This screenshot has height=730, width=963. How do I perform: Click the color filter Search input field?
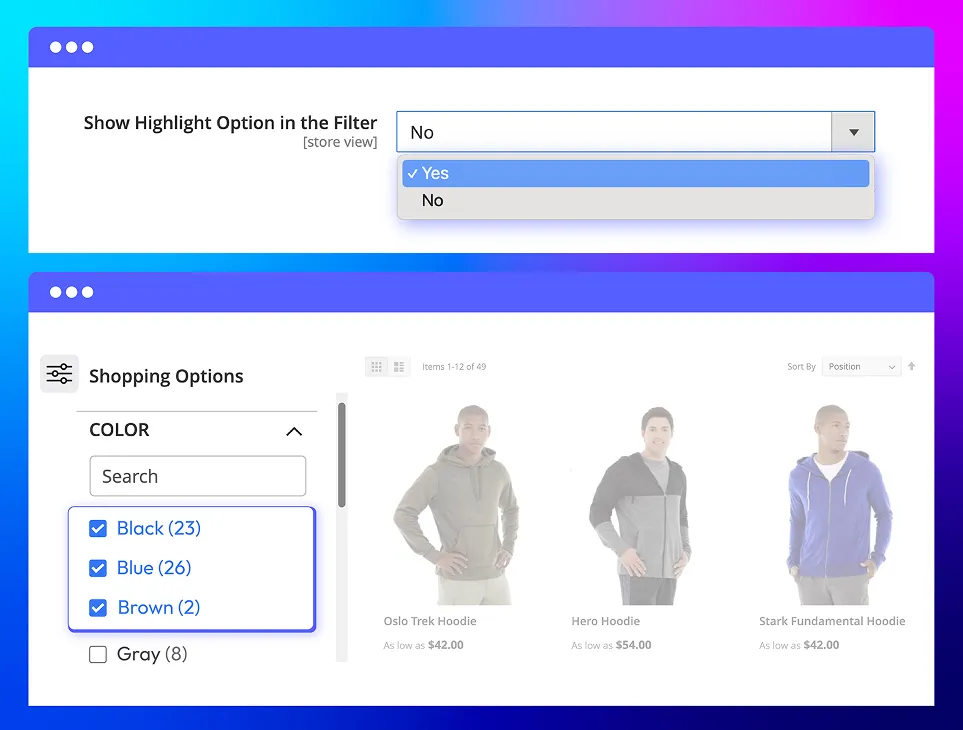pyautogui.click(x=198, y=476)
